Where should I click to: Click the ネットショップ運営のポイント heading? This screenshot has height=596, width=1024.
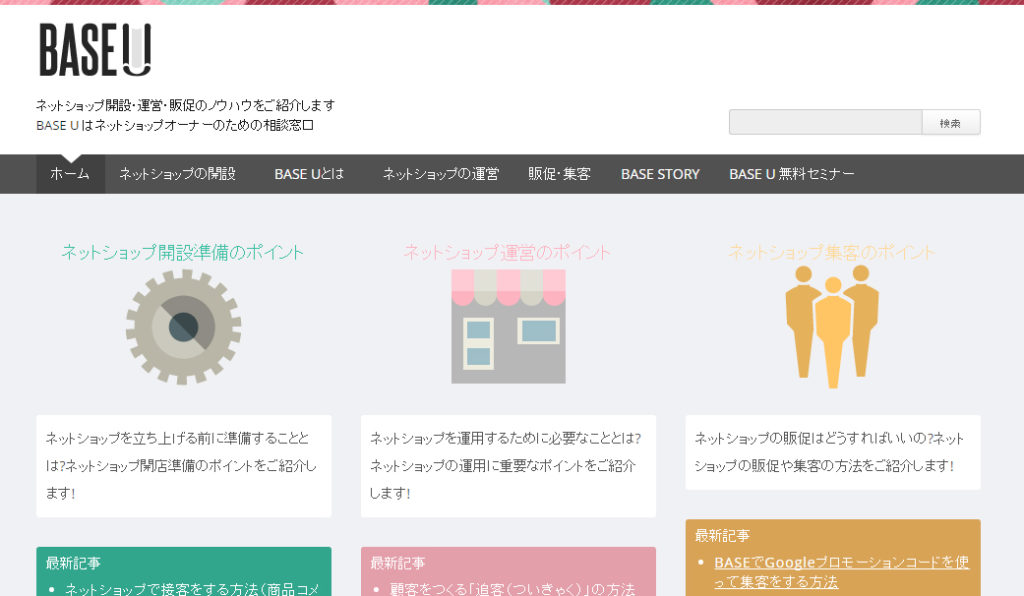click(x=507, y=252)
